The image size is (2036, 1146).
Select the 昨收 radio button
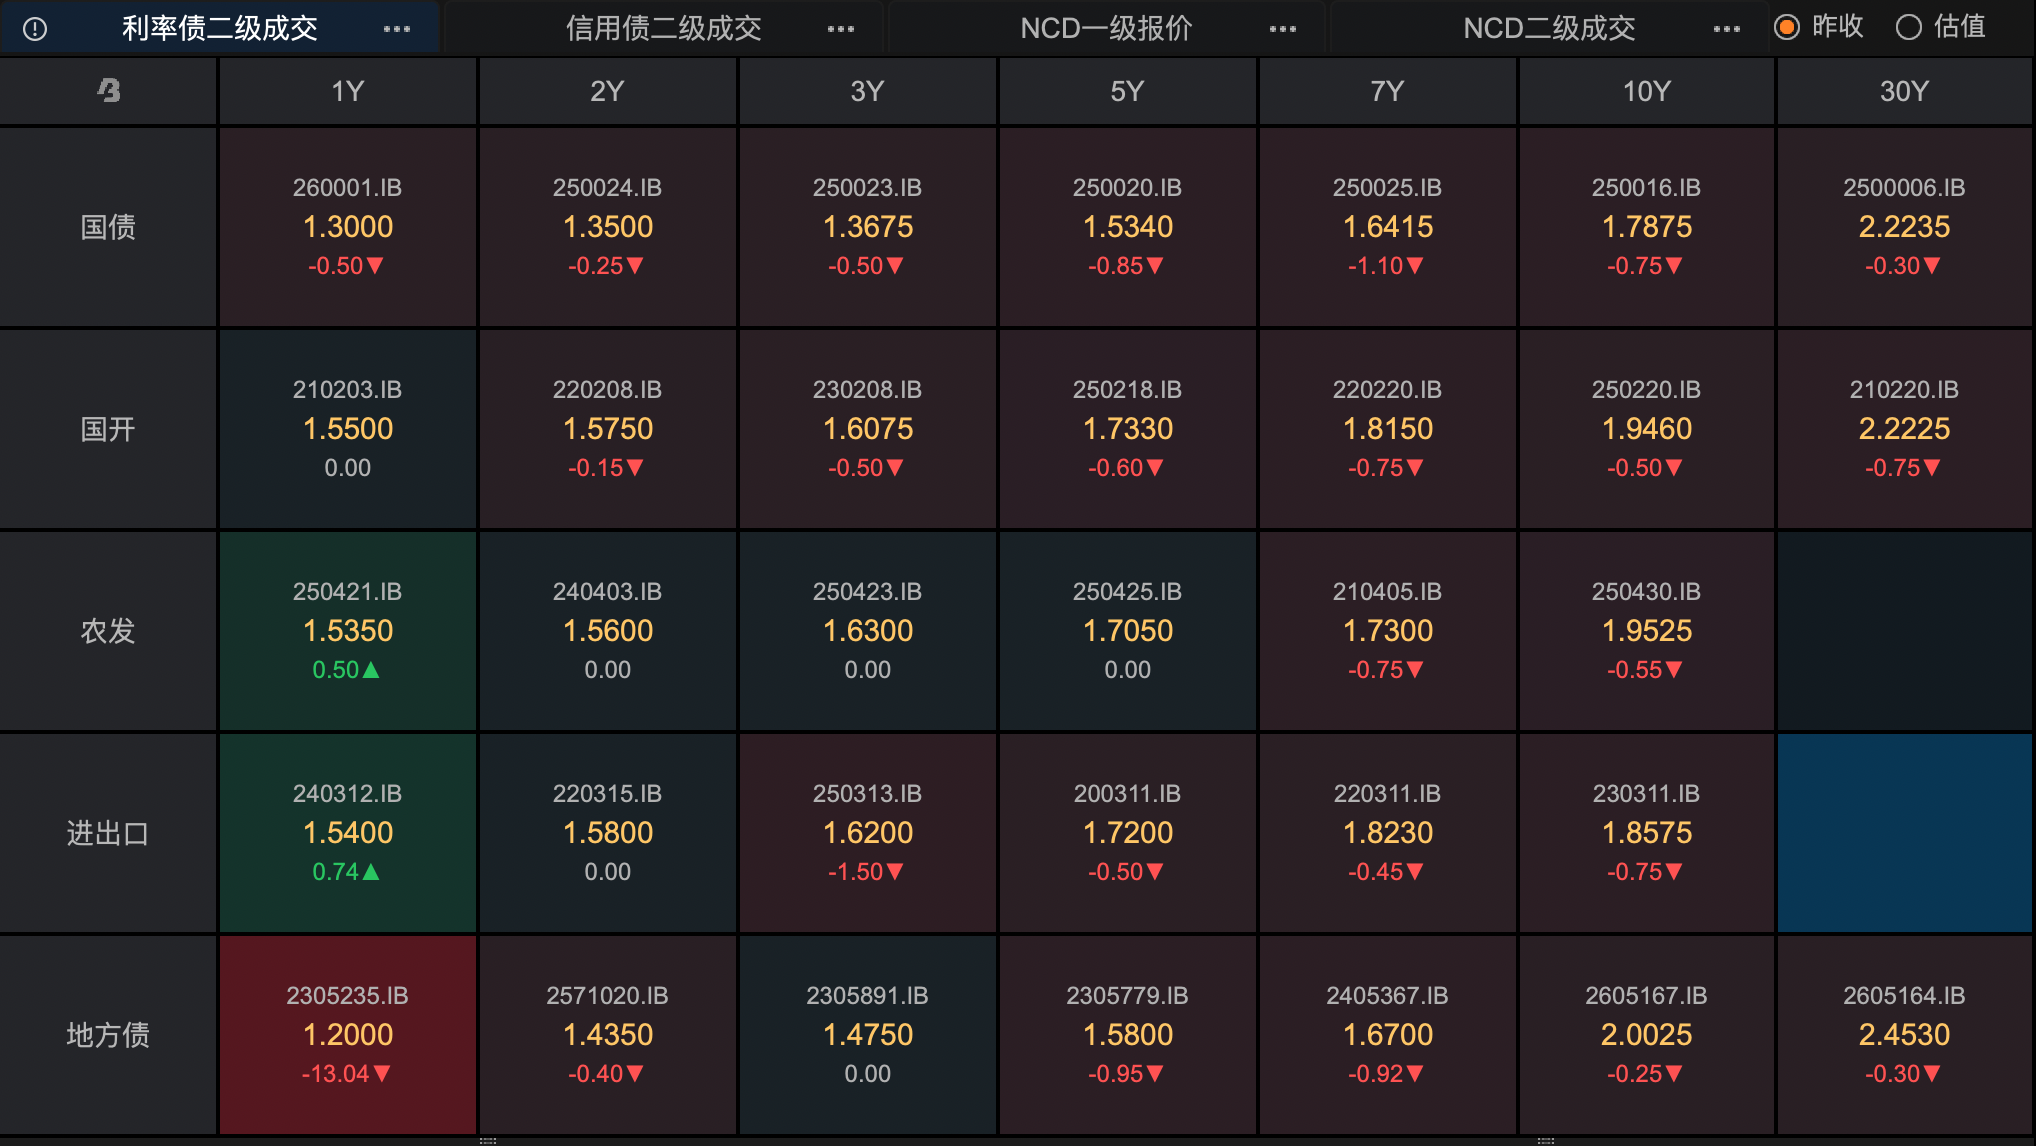tap(1787, 27)
